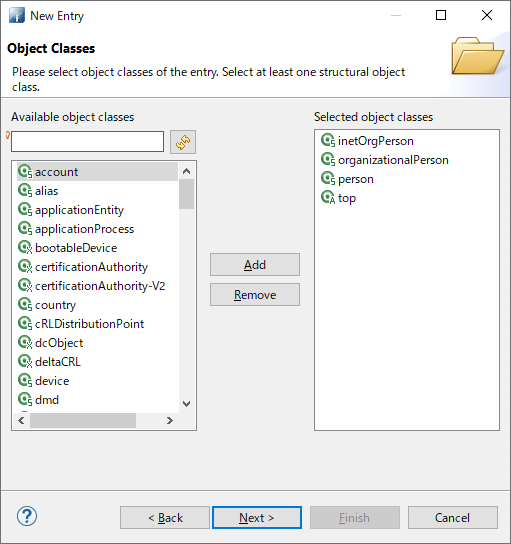Viewport: 511px width, 544px height.
Task: Click the Remove button
Action: click(x=255, y=295)
